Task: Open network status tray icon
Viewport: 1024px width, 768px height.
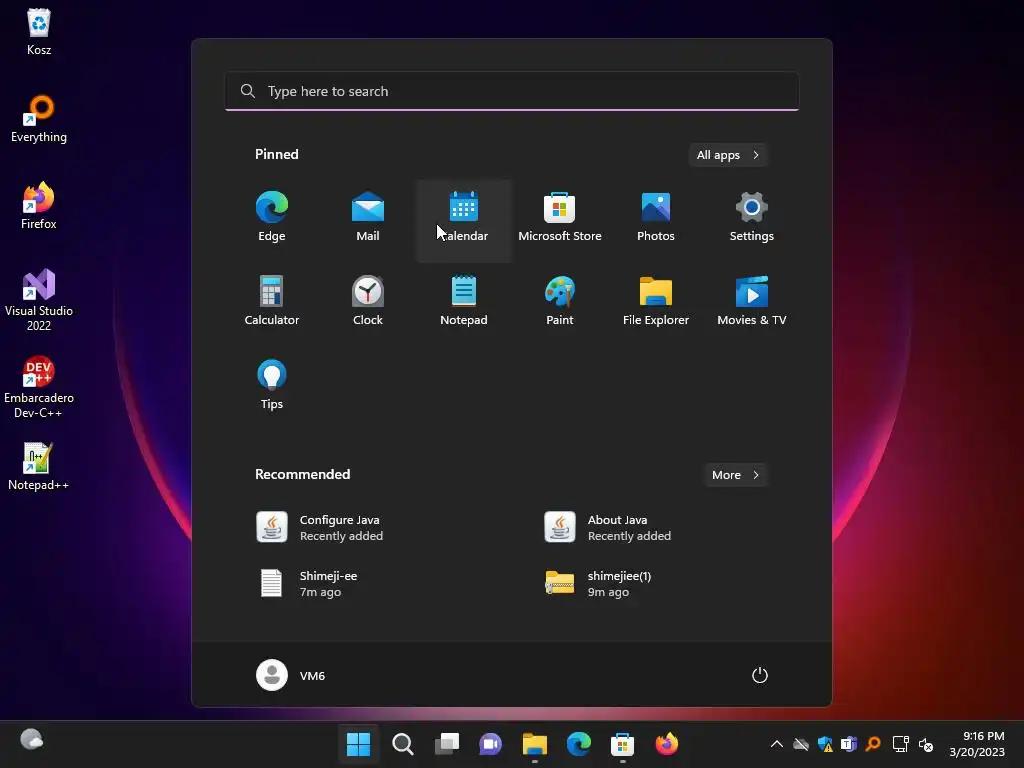Action: (901, 744)
